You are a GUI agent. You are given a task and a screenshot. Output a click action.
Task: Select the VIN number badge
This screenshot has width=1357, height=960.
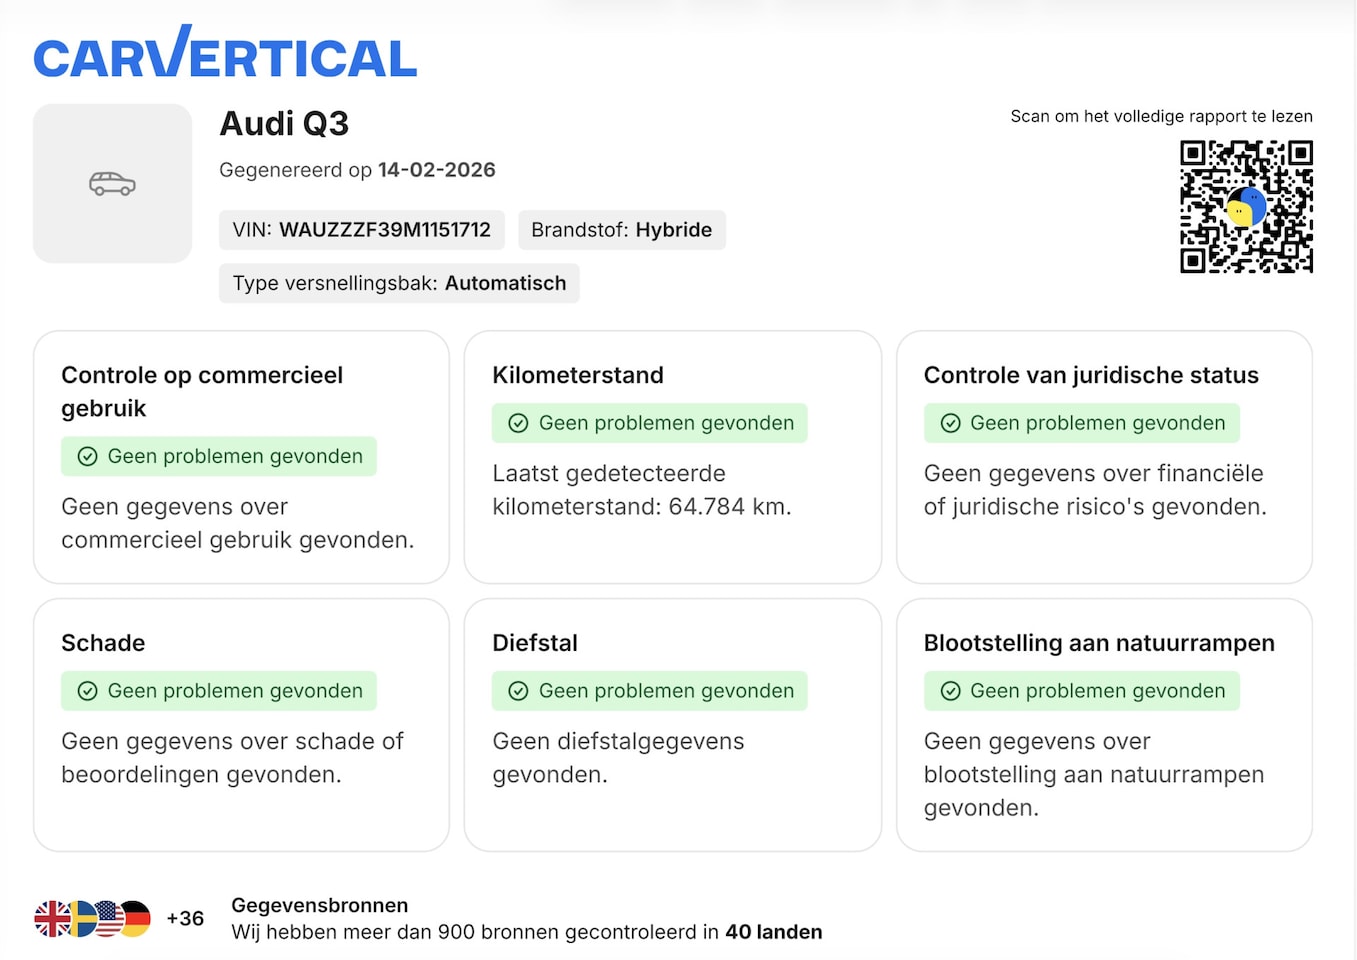(x=361, y=230)
